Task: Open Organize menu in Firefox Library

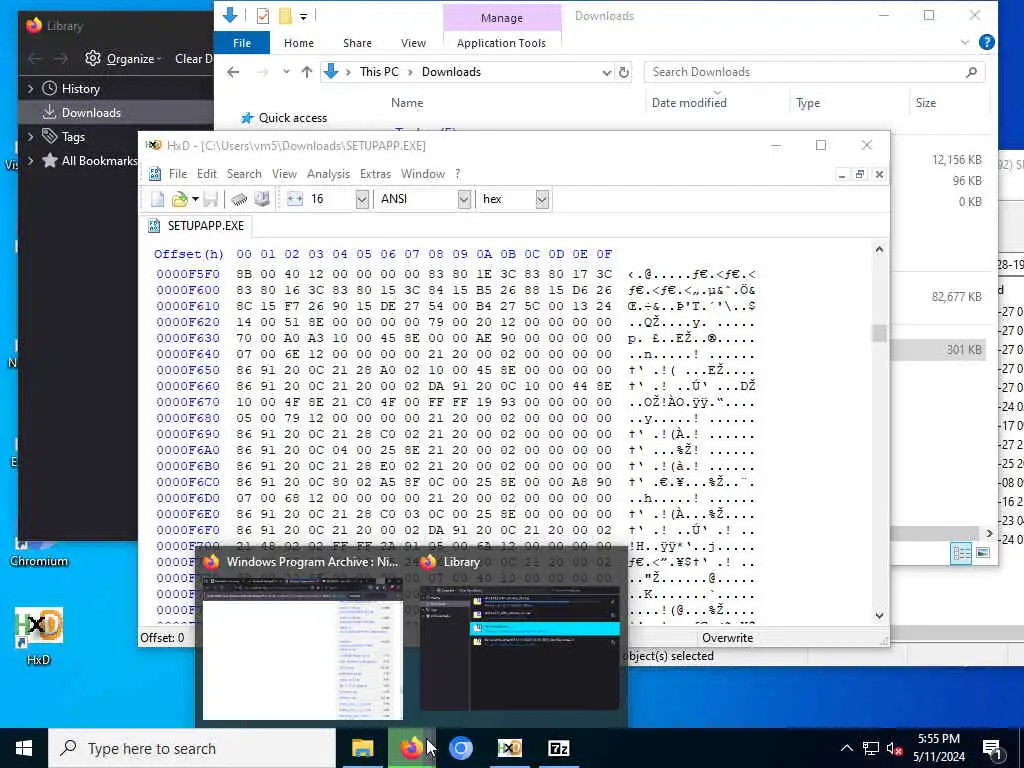Action: tap(124, 59)
